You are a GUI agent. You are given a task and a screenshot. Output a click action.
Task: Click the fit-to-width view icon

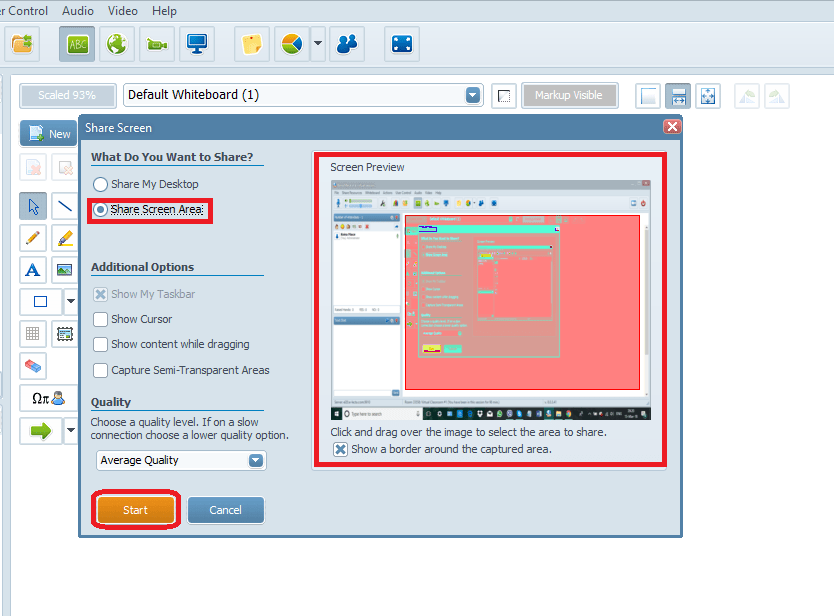678,96
